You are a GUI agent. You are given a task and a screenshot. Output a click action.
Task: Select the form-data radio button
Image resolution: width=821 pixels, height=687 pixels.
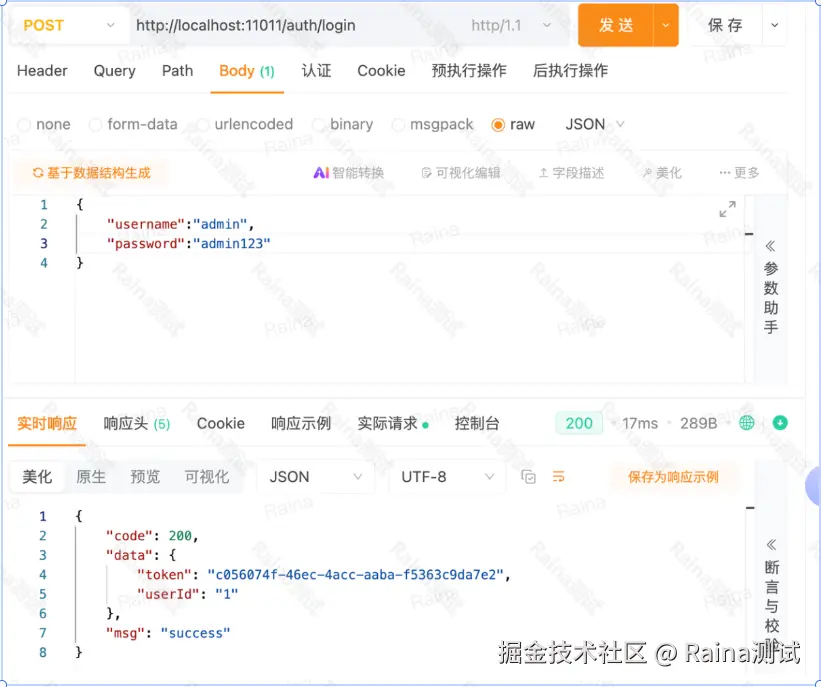click(x=95, y=125)
